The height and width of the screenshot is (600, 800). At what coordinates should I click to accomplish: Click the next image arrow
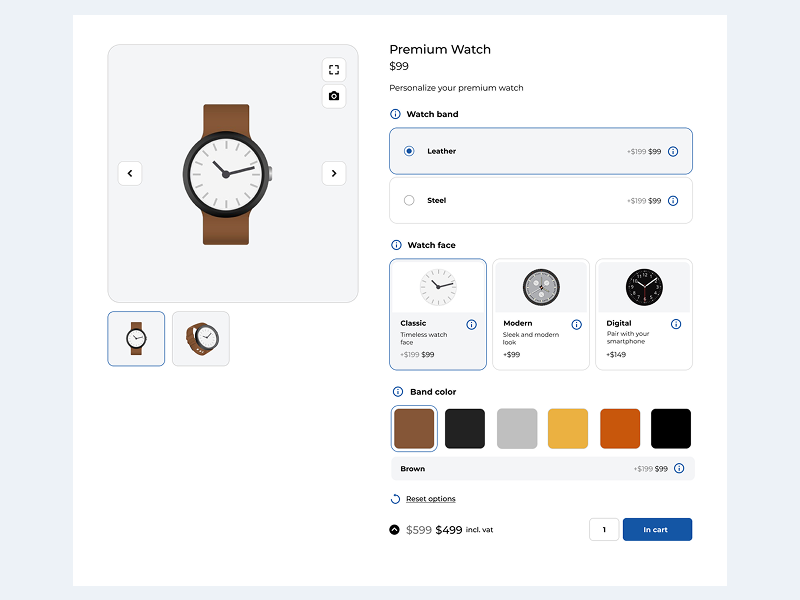334,173
